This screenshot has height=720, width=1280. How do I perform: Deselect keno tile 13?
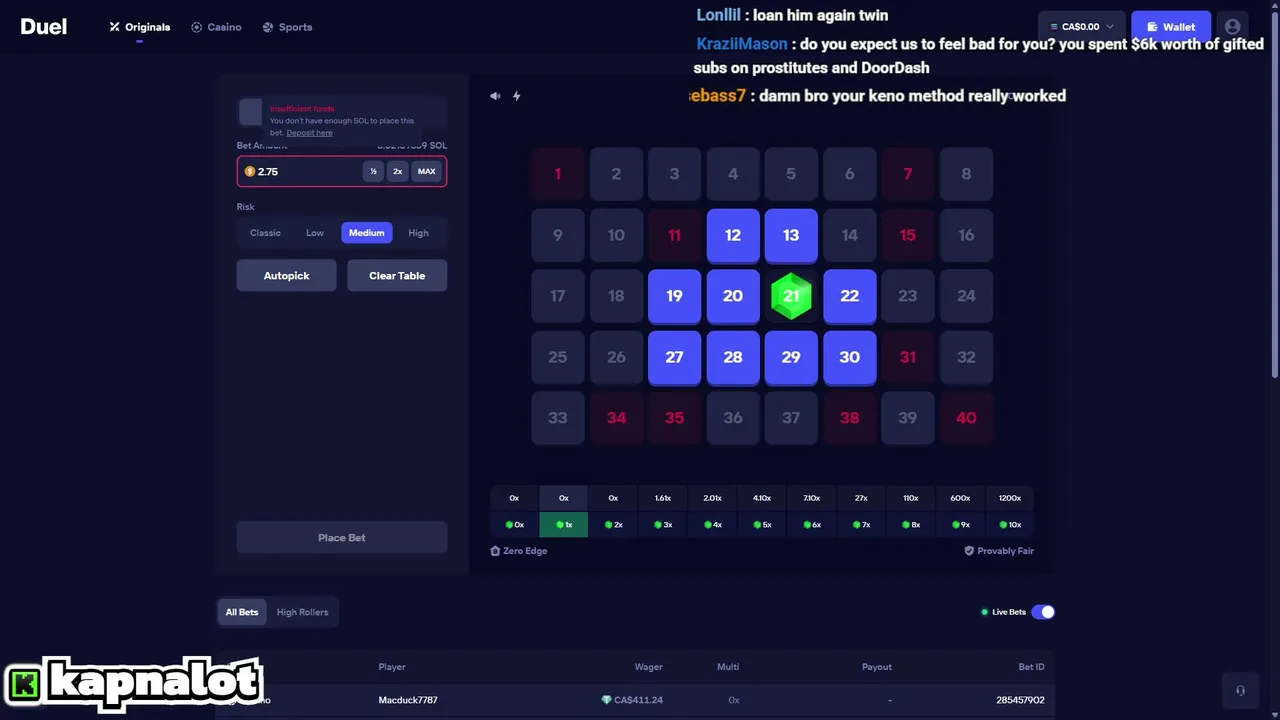tap(791, 235)
